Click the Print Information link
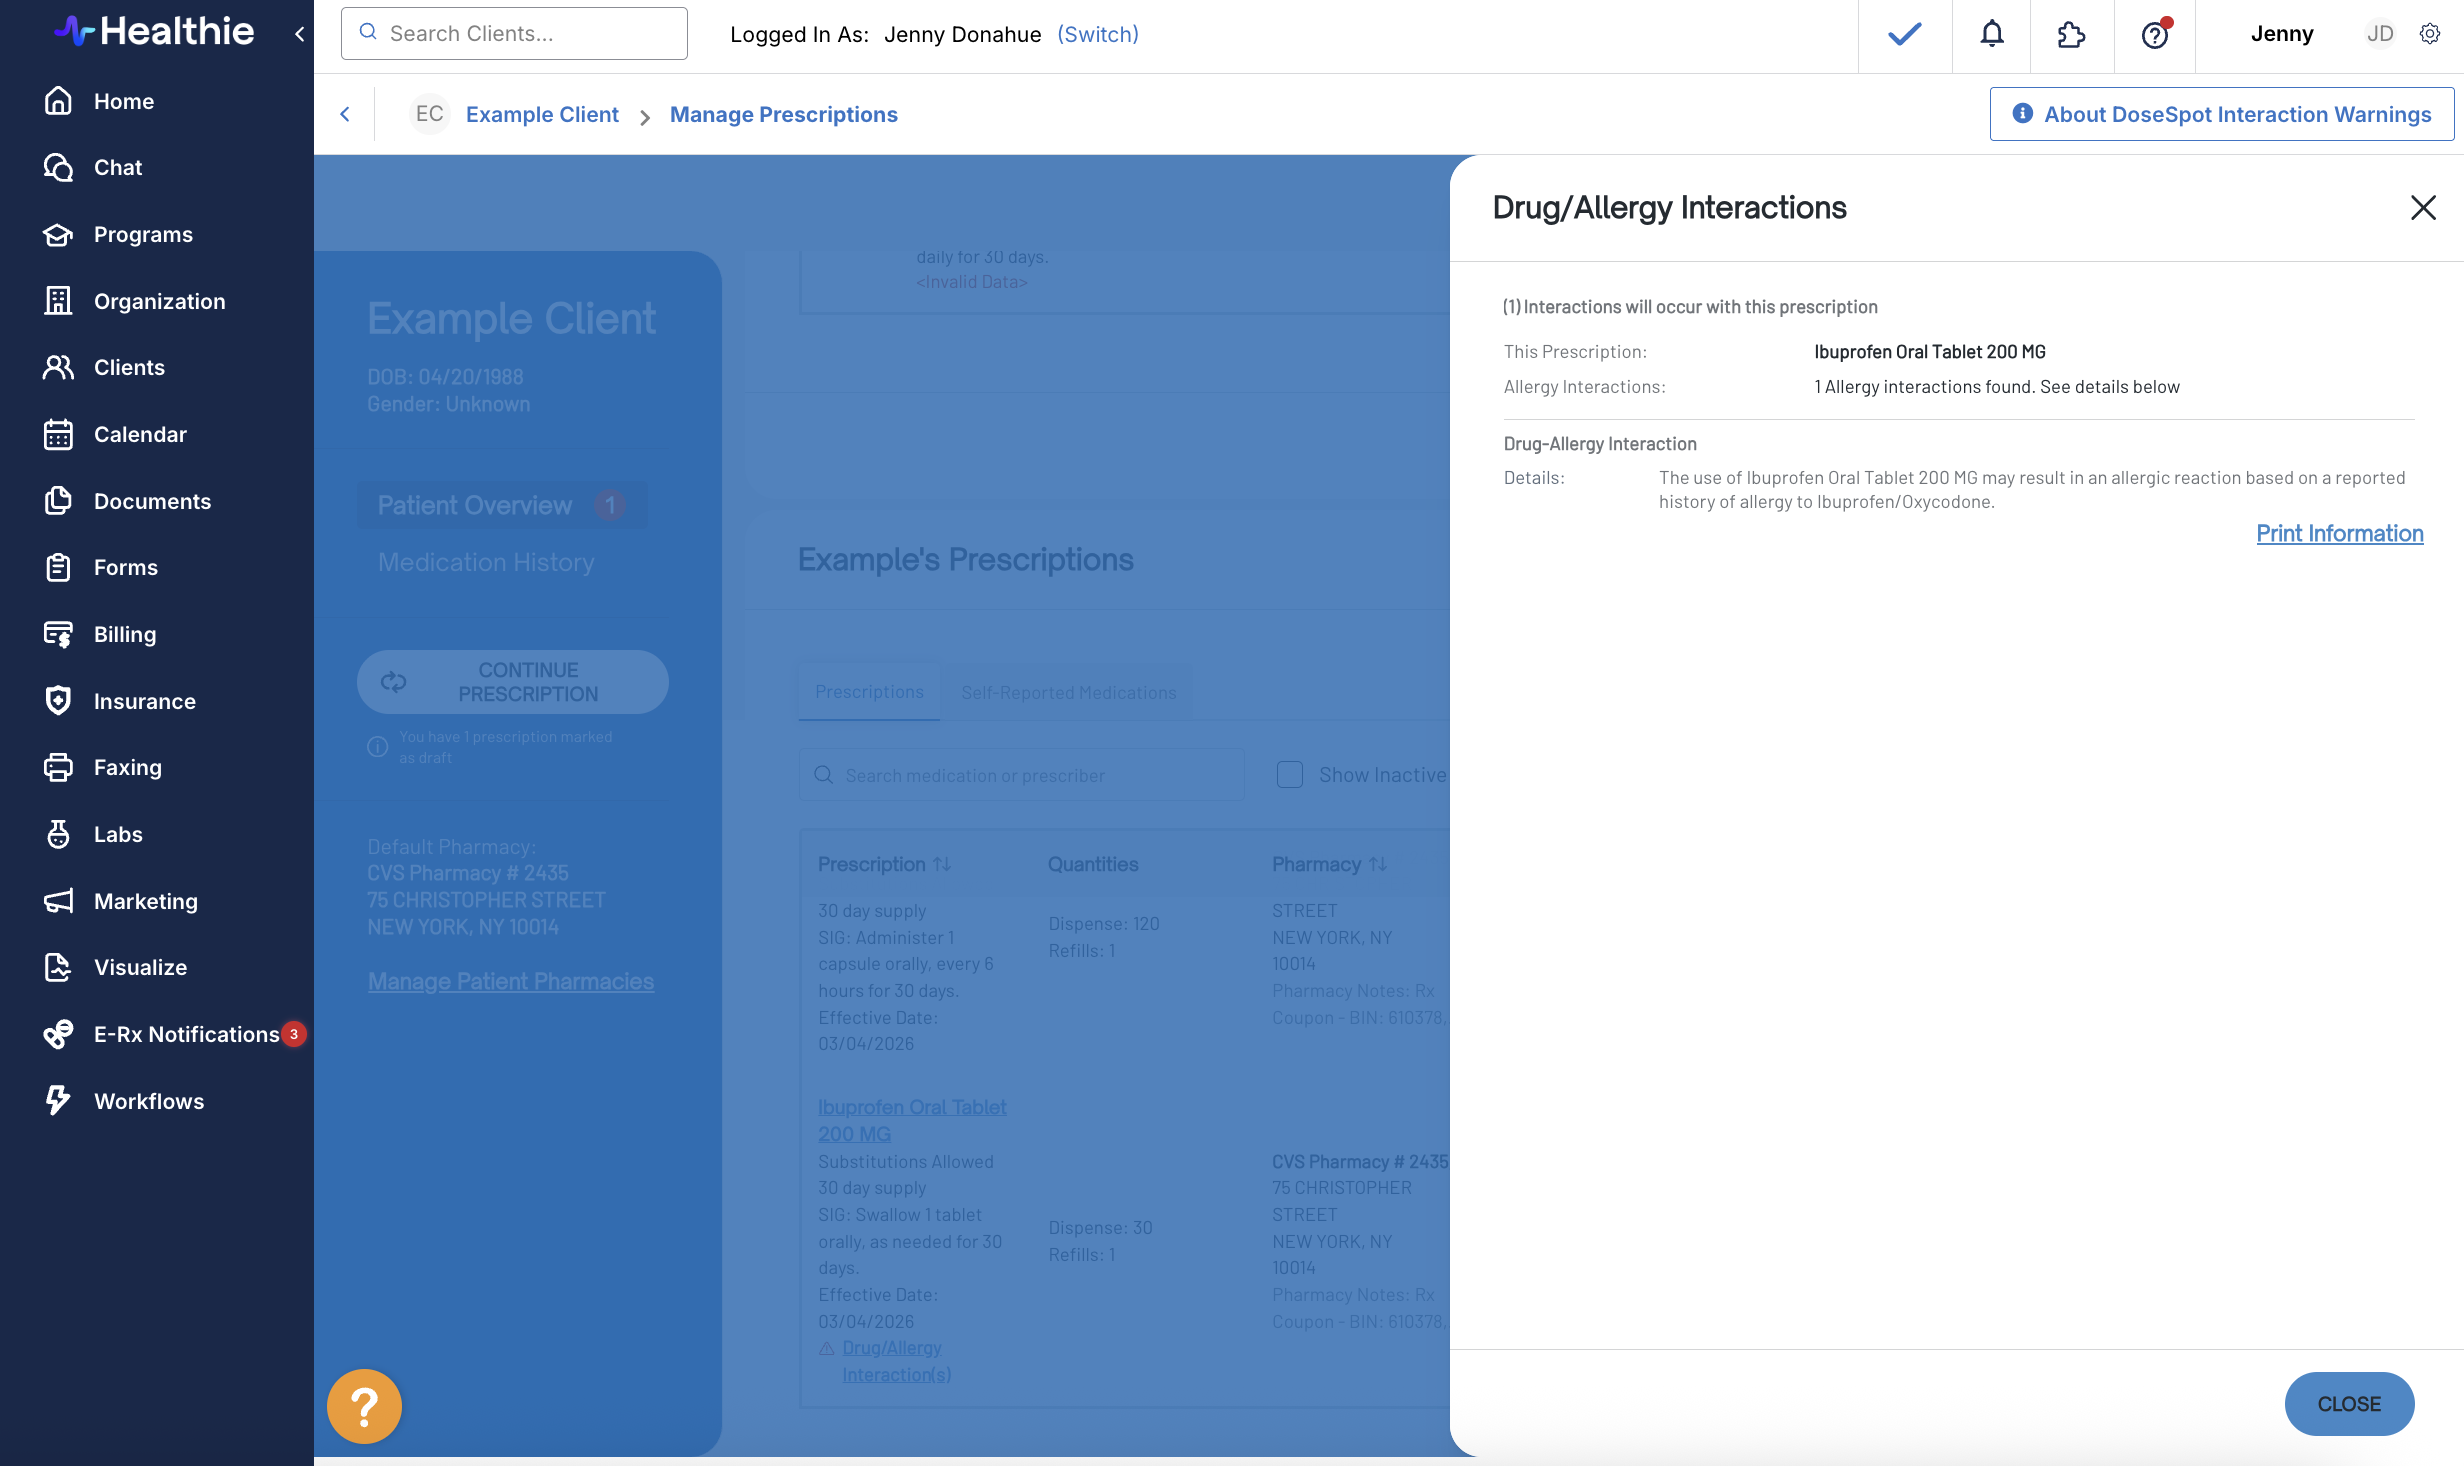The width and height of the screenshot is (2464, 1466). (2339, 533)
